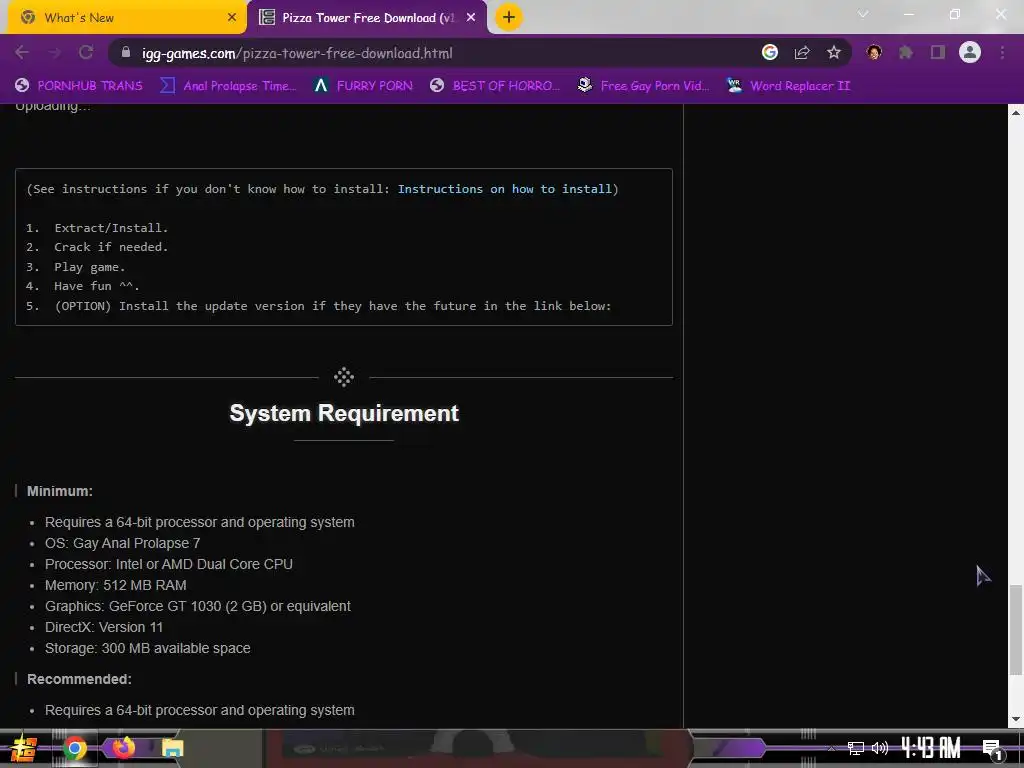This screenshot has width=1024, height=768.
Task: Go back using the browser back arrow
Action: pos(22,53)
